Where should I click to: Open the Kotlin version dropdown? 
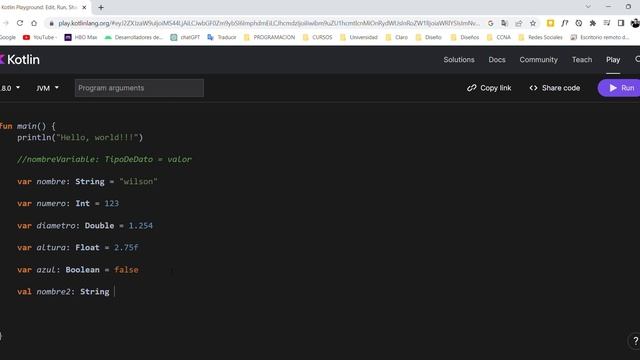click(x=10, y=88)
